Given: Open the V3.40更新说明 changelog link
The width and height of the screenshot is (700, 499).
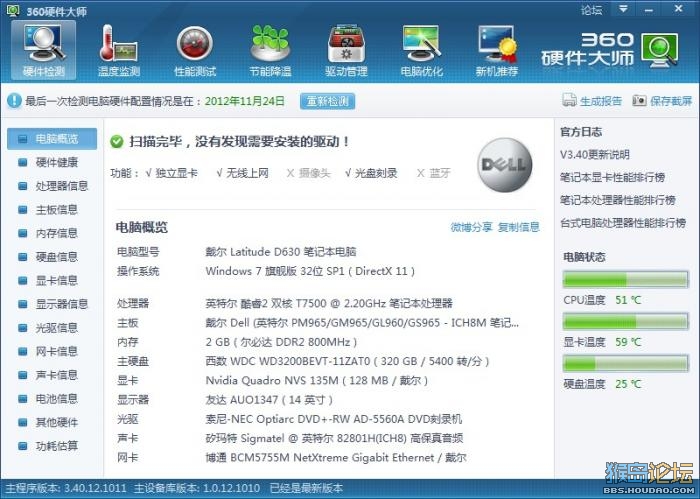Looking at the screenshot, I should 595,155.
